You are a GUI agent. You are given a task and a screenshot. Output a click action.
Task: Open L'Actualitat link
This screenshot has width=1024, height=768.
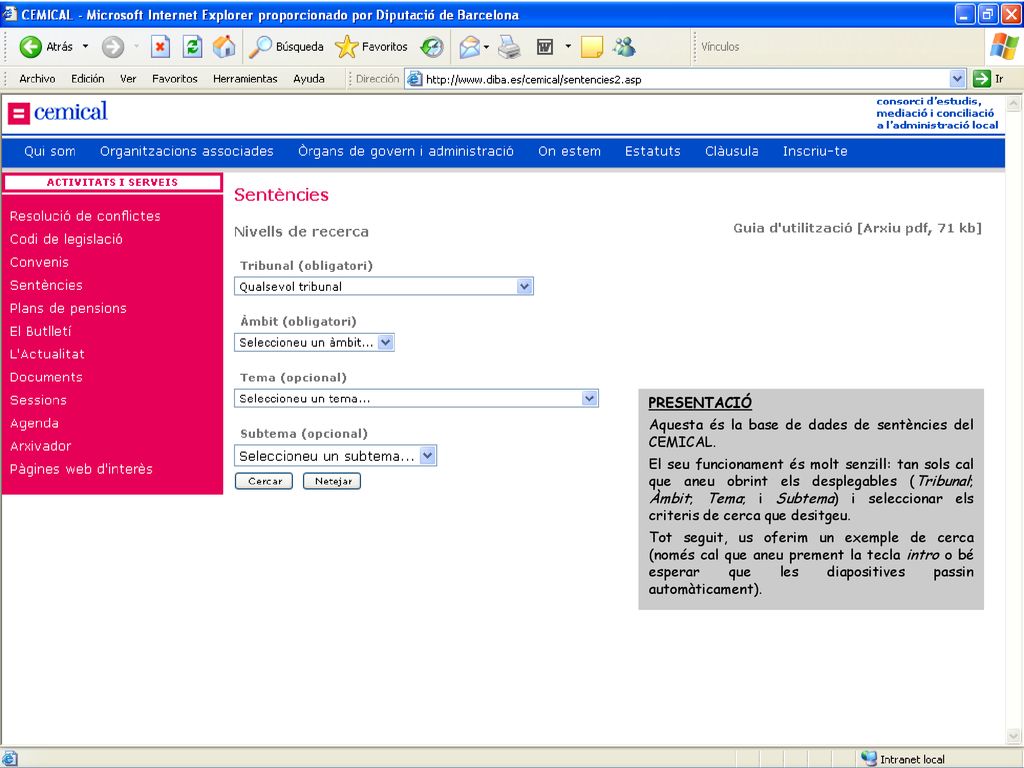tap(47, 354)
